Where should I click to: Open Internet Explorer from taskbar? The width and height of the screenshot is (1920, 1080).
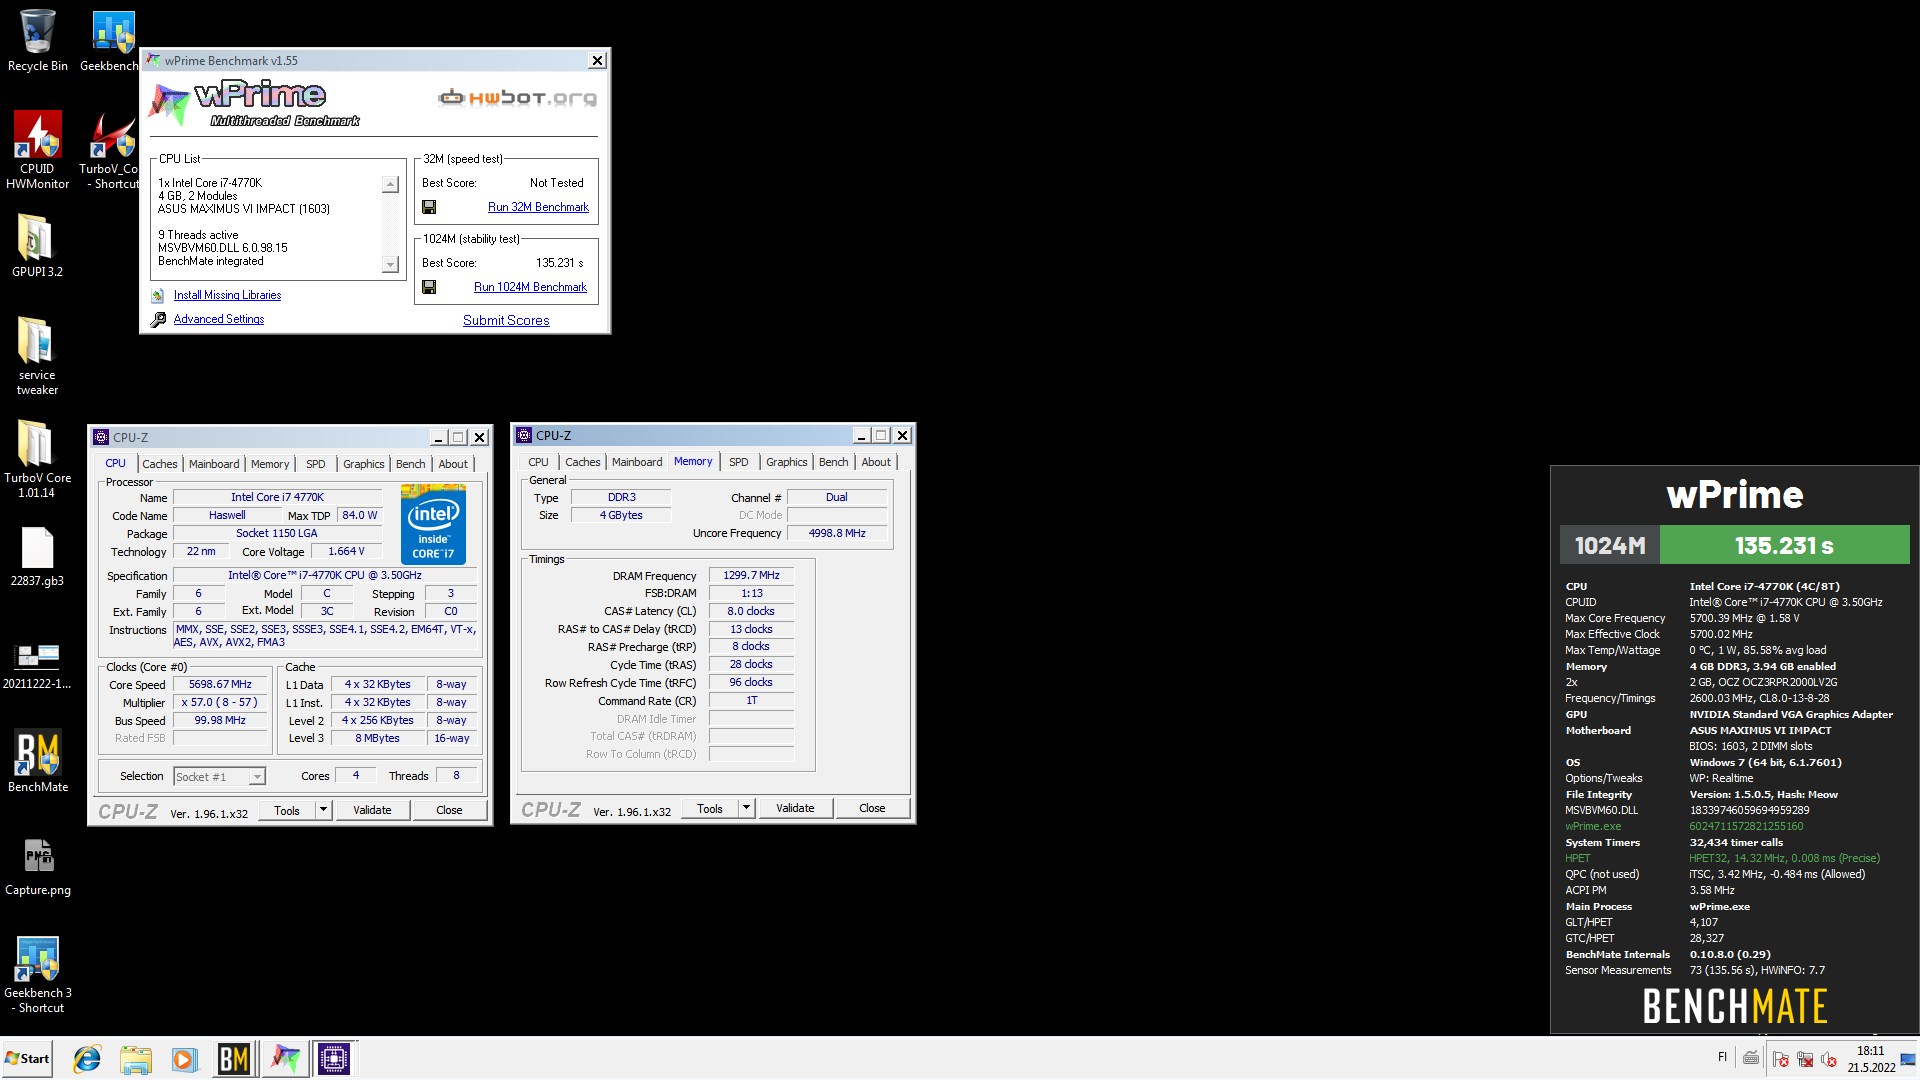[x=87, y=1059]
